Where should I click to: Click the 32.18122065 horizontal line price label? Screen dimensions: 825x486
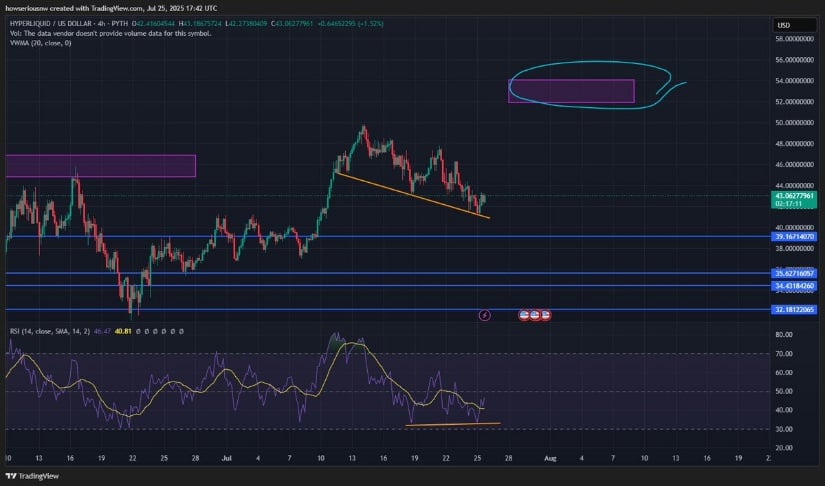(x=794, y=310)
